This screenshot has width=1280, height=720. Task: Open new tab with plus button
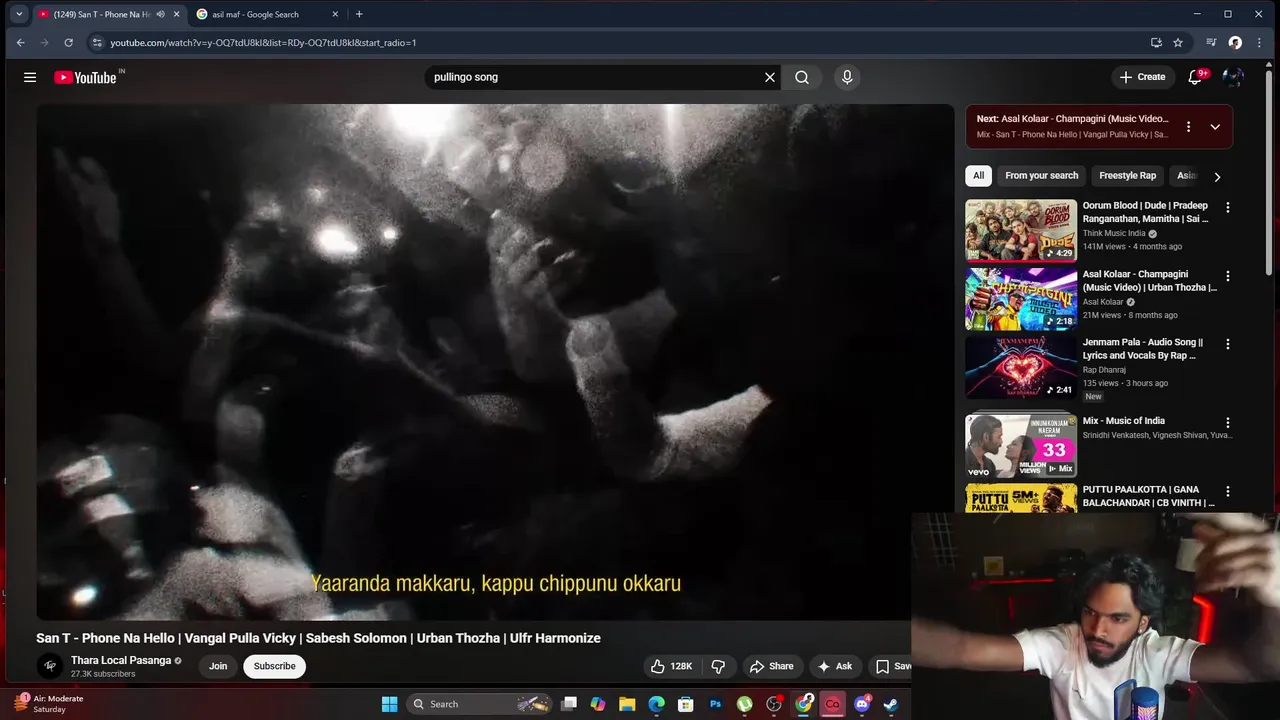359,14
